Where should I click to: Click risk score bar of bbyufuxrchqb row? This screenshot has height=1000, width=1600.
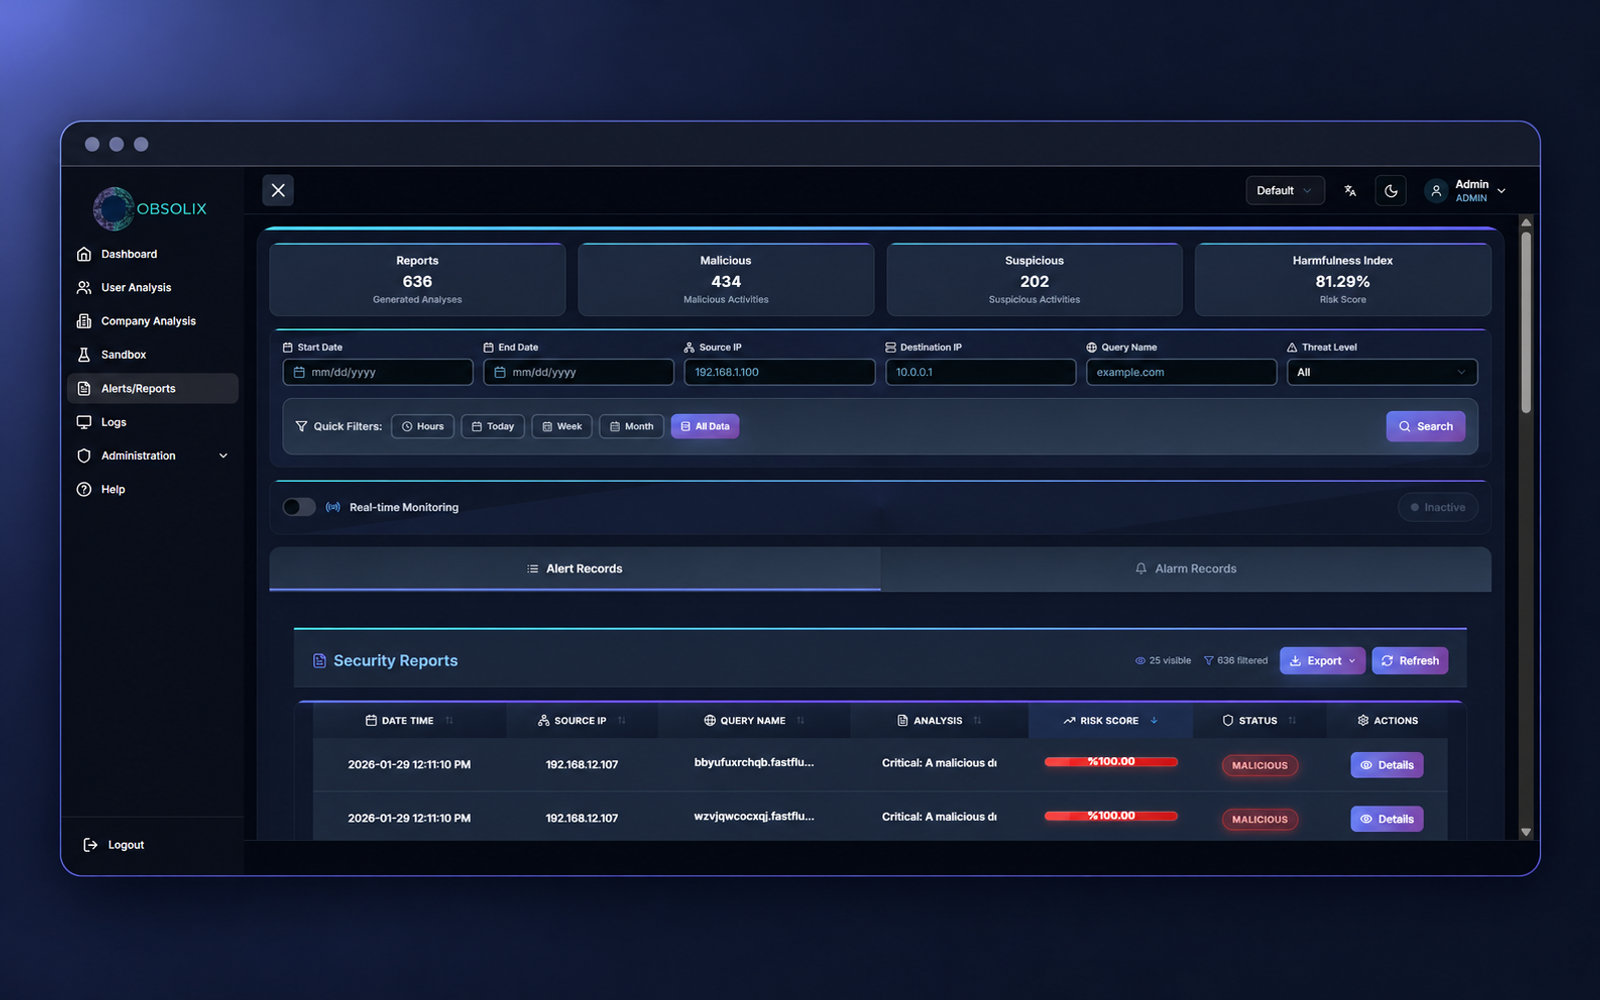point(1111,762)
